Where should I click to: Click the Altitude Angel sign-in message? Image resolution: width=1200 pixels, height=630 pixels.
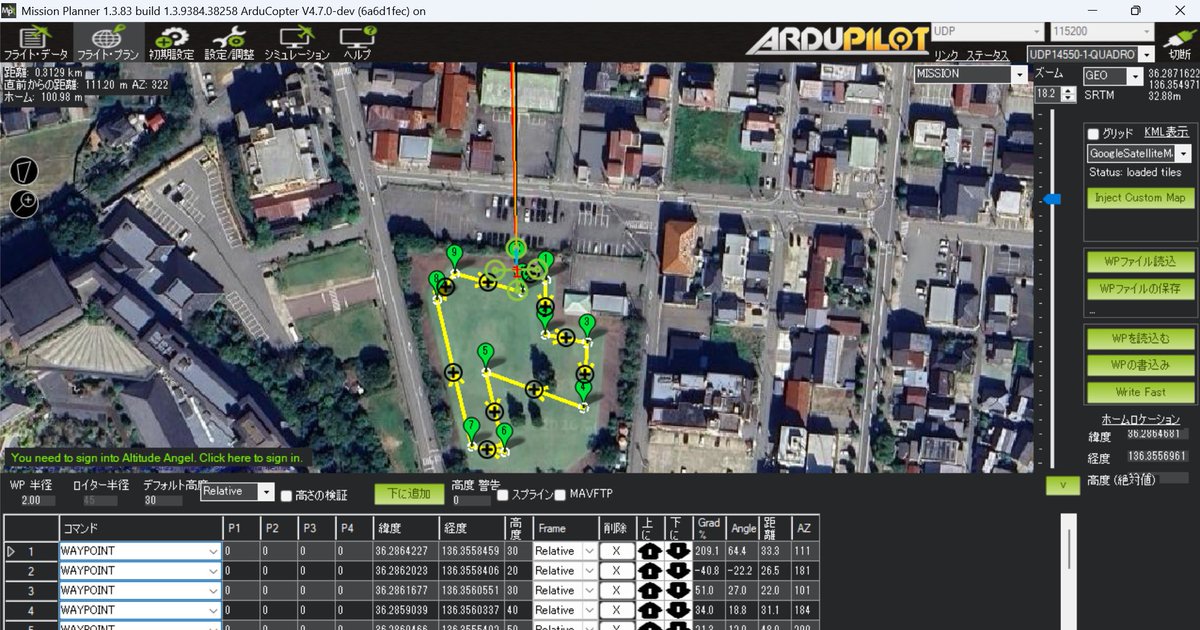pos(157,458)
